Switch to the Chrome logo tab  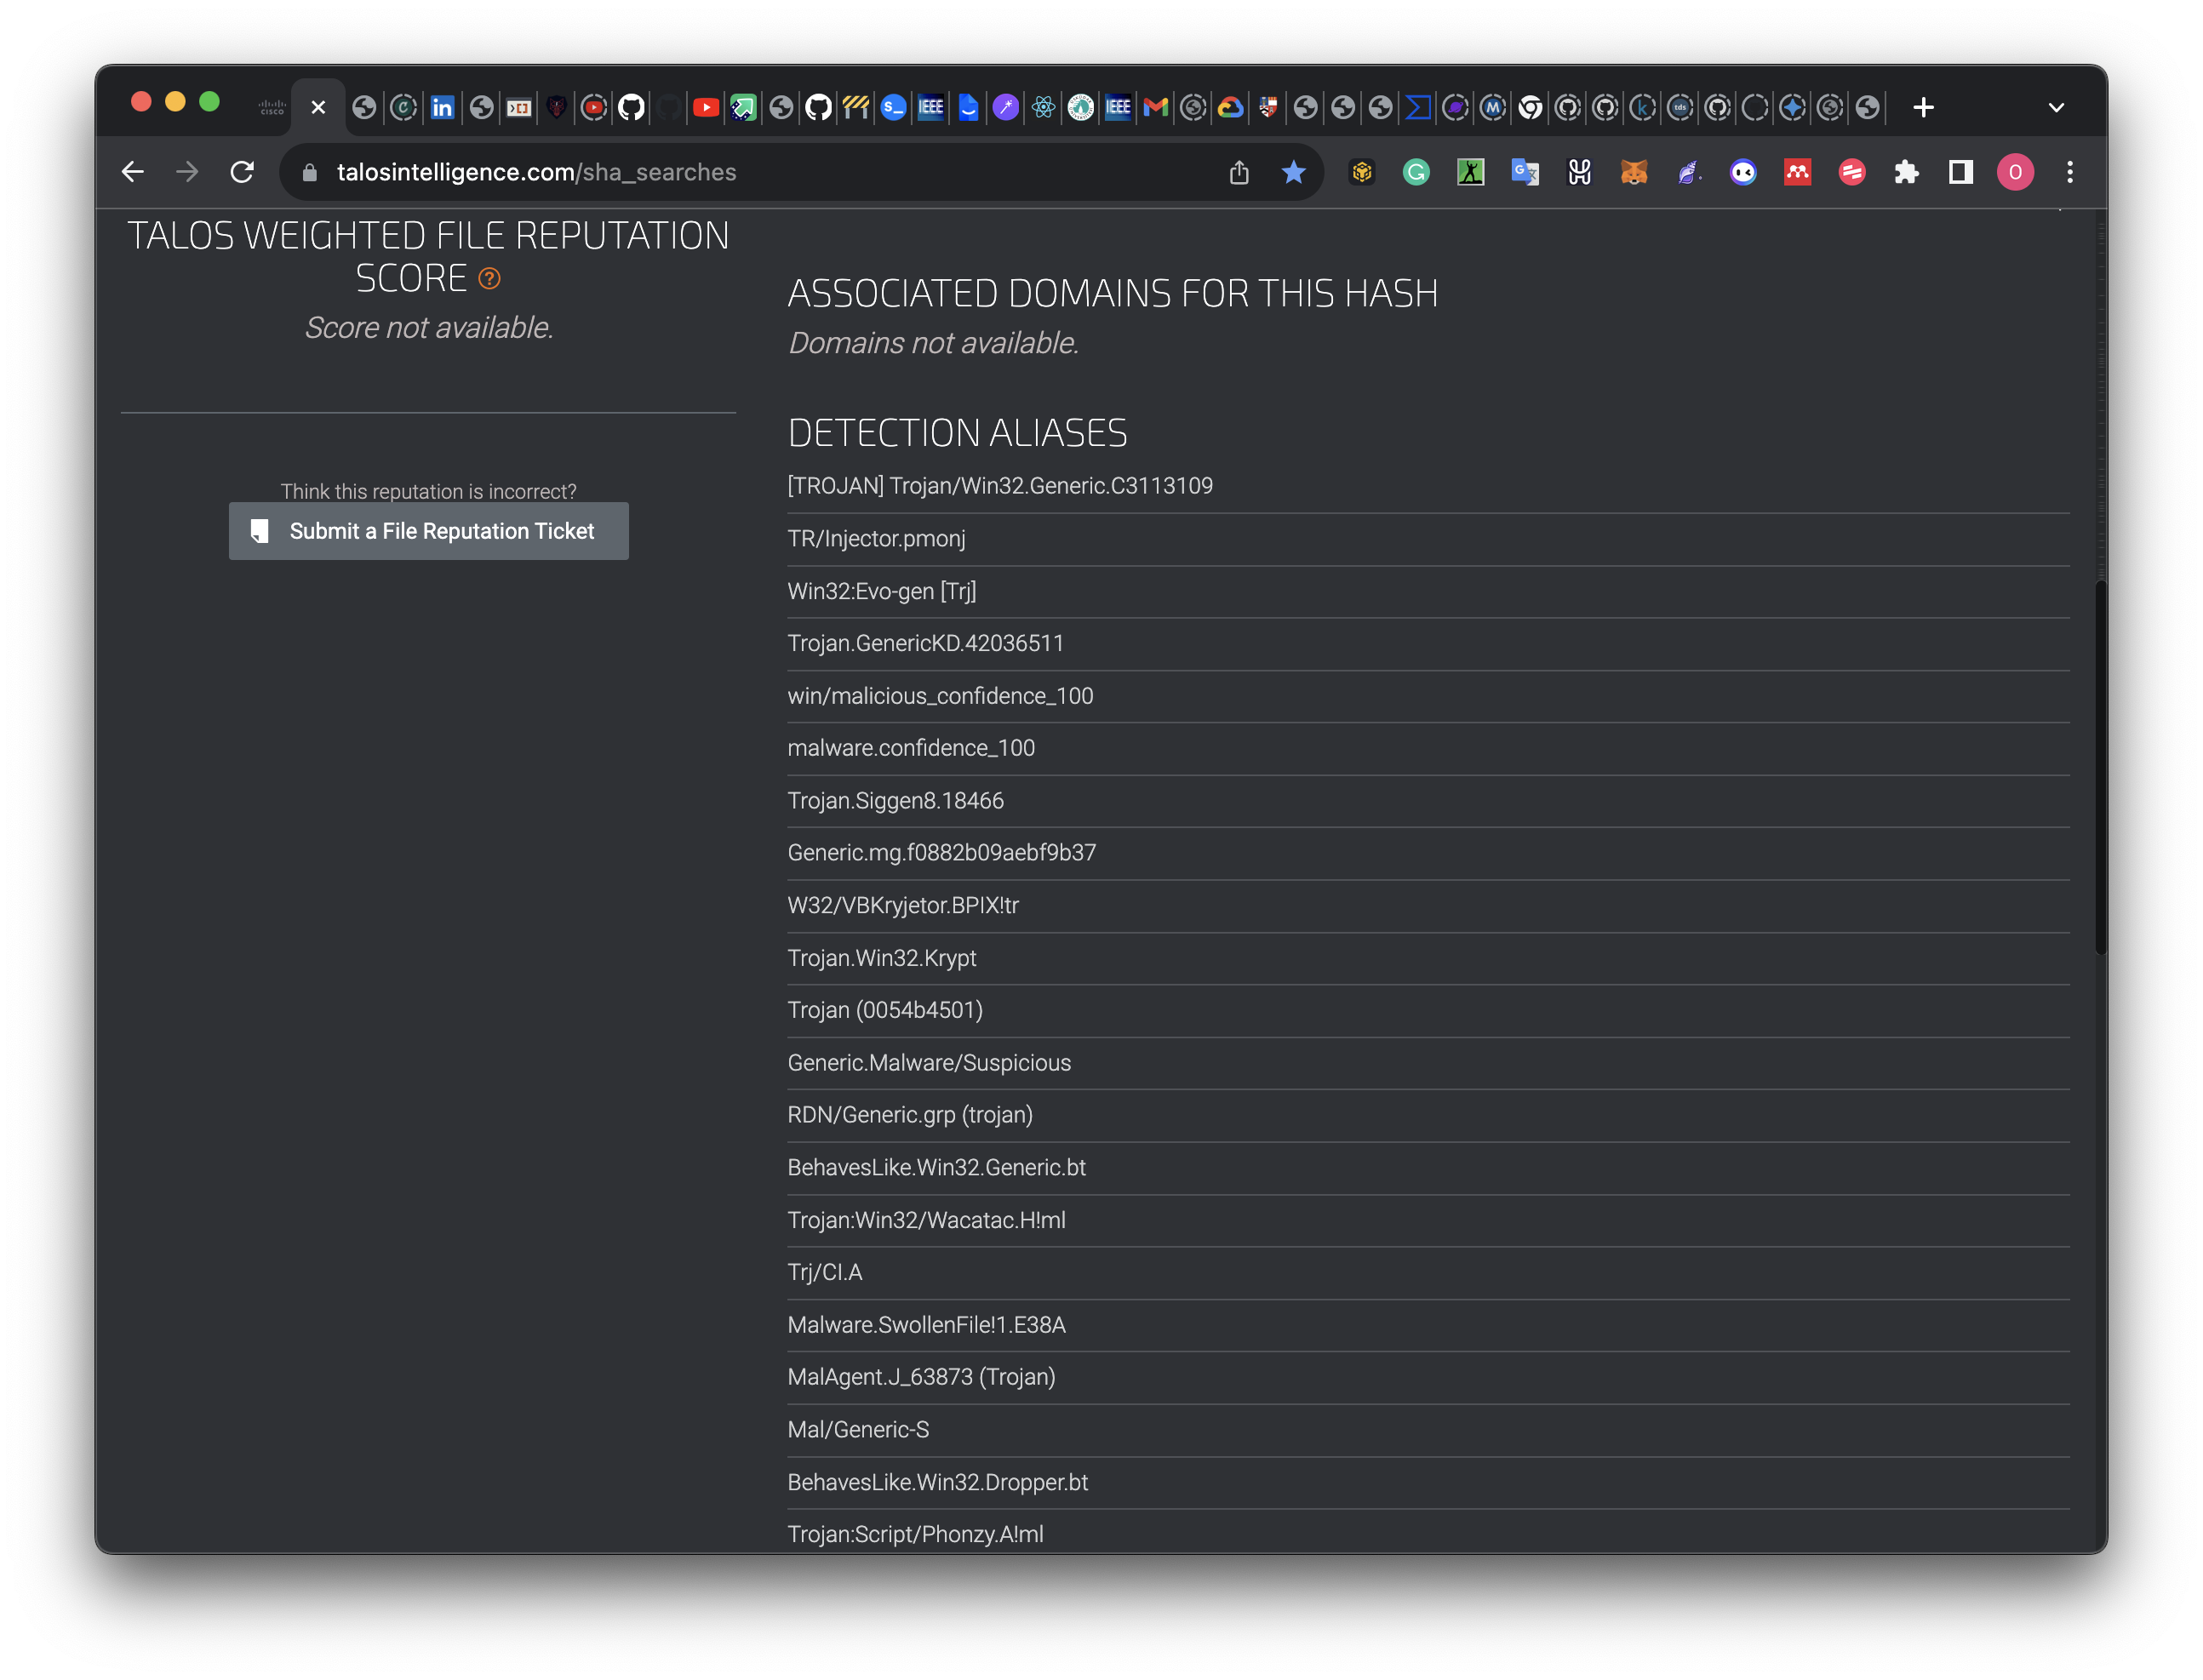(x=1530, y=107)
